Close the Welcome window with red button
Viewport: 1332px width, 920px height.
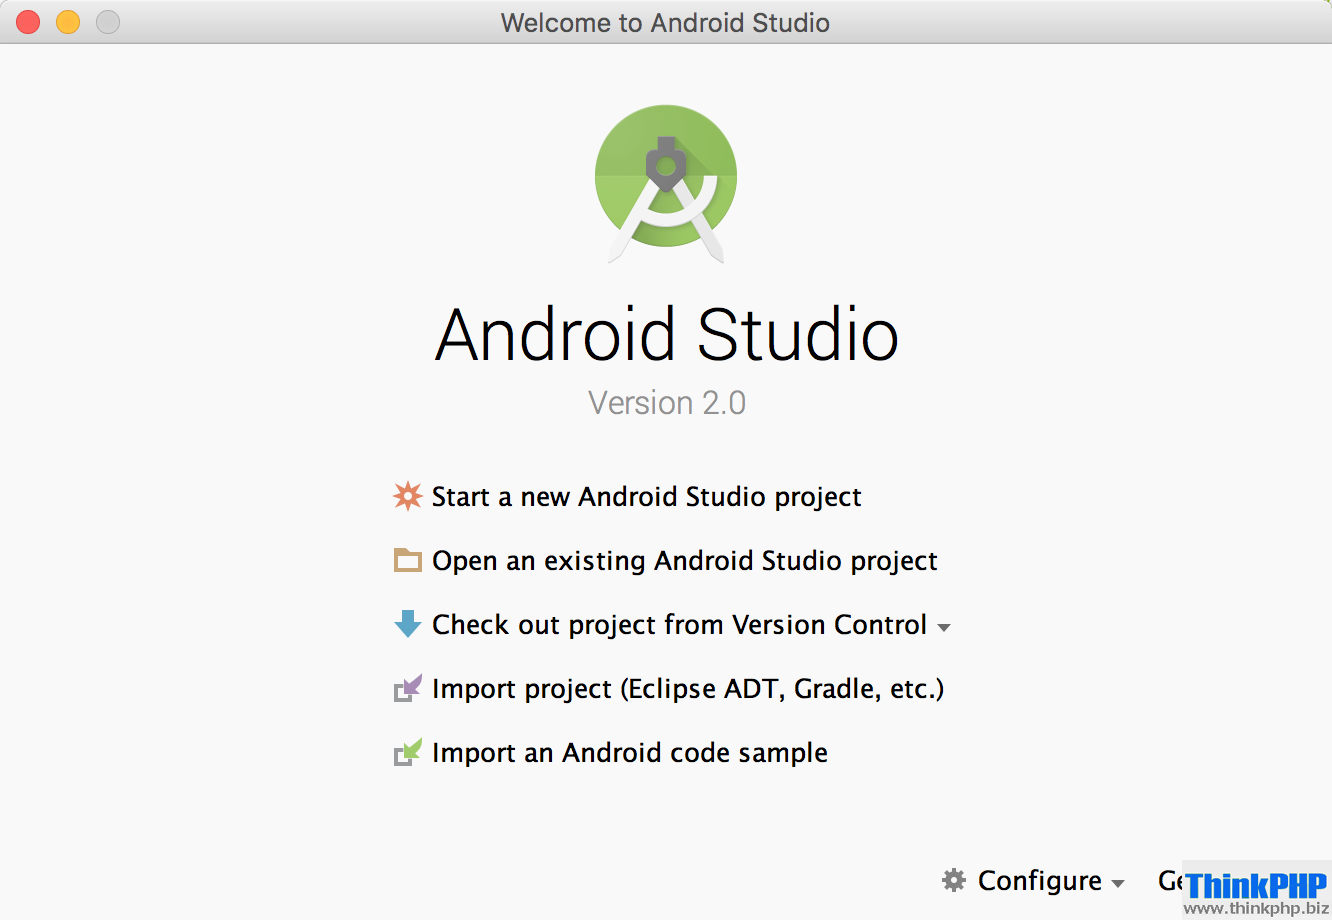click(28, 22)
